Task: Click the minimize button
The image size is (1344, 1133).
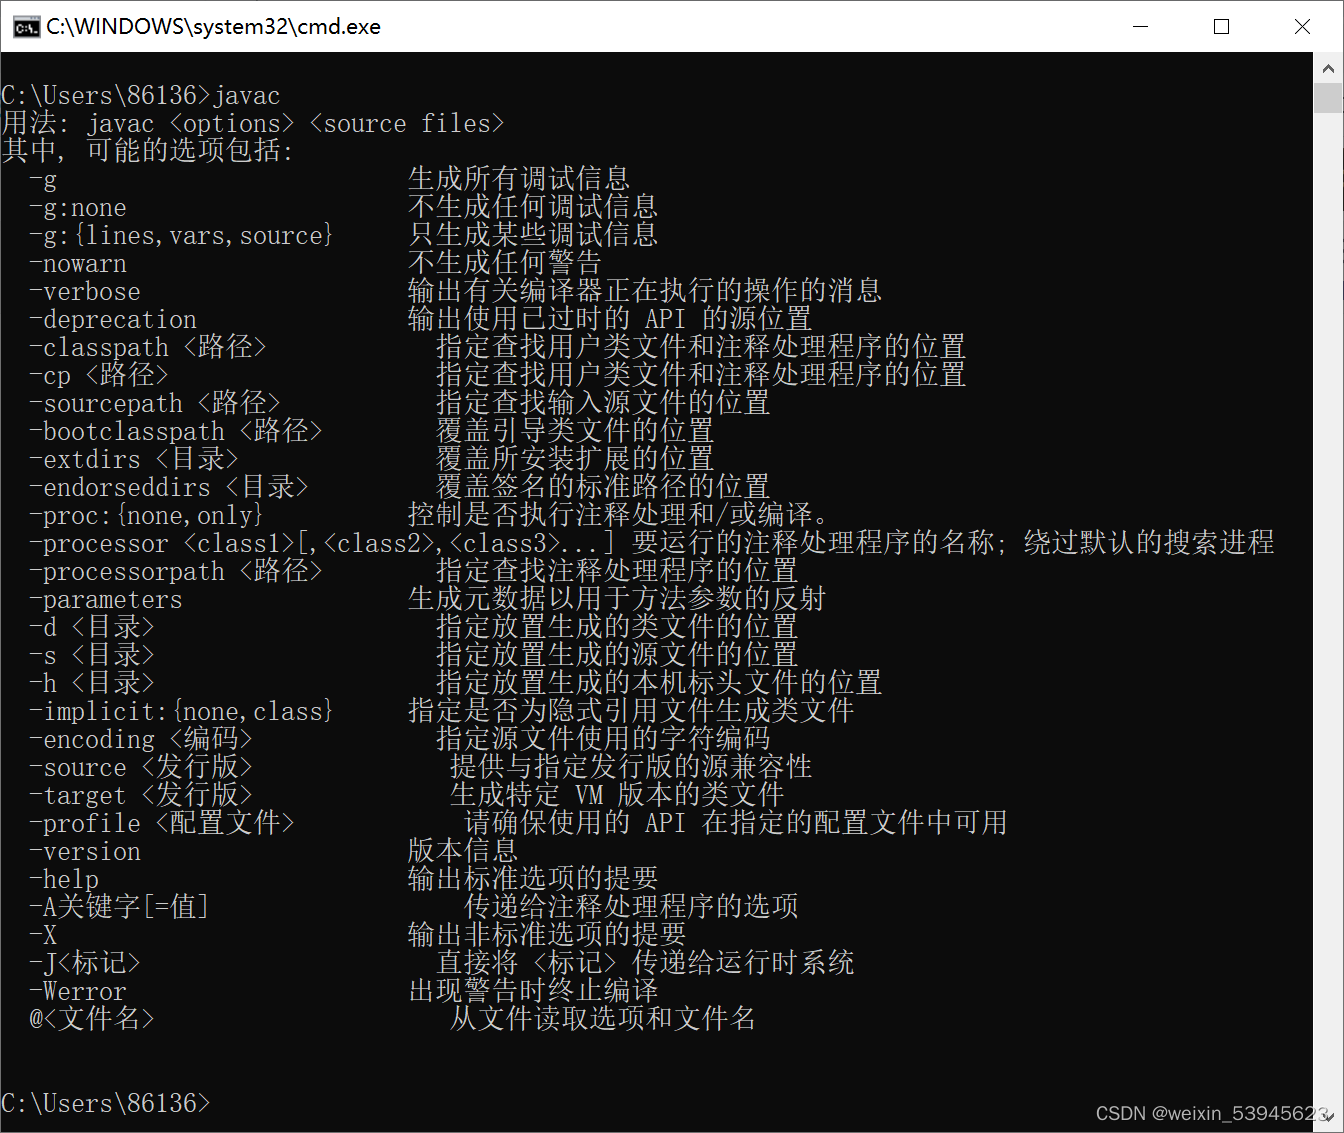Action: (1140, 26)
